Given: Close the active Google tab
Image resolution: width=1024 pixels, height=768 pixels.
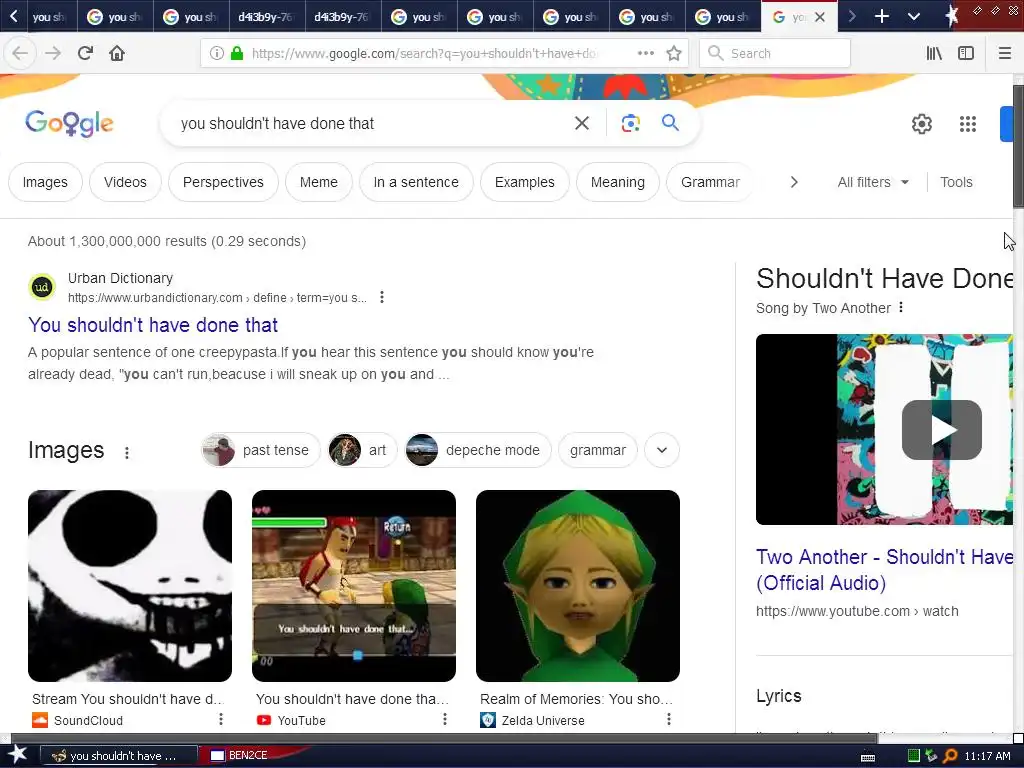Looking at the screenshot, I should [820, 17].
